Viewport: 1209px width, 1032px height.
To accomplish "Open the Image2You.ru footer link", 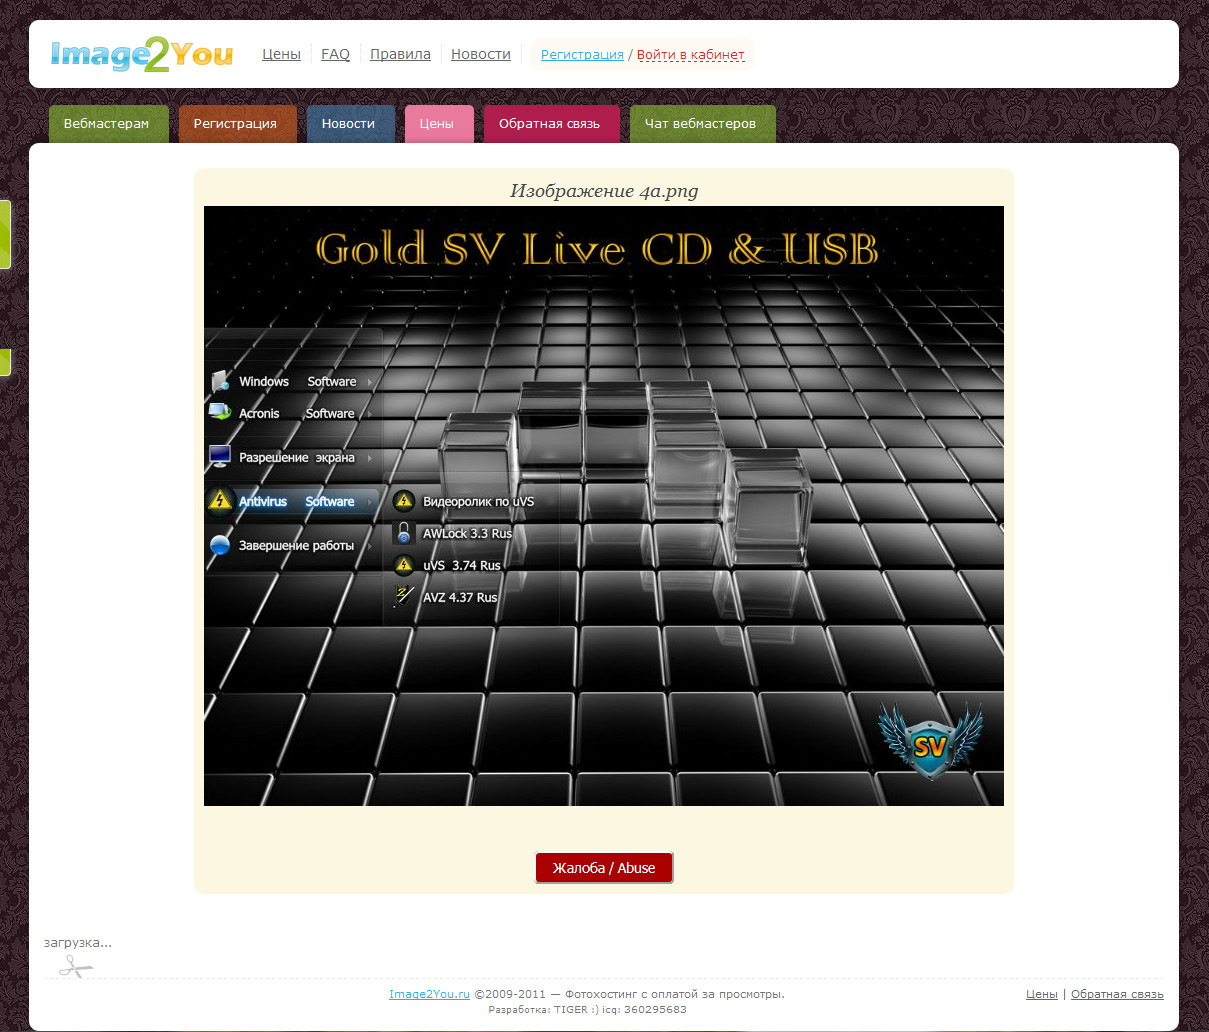I will click(429, 994).
